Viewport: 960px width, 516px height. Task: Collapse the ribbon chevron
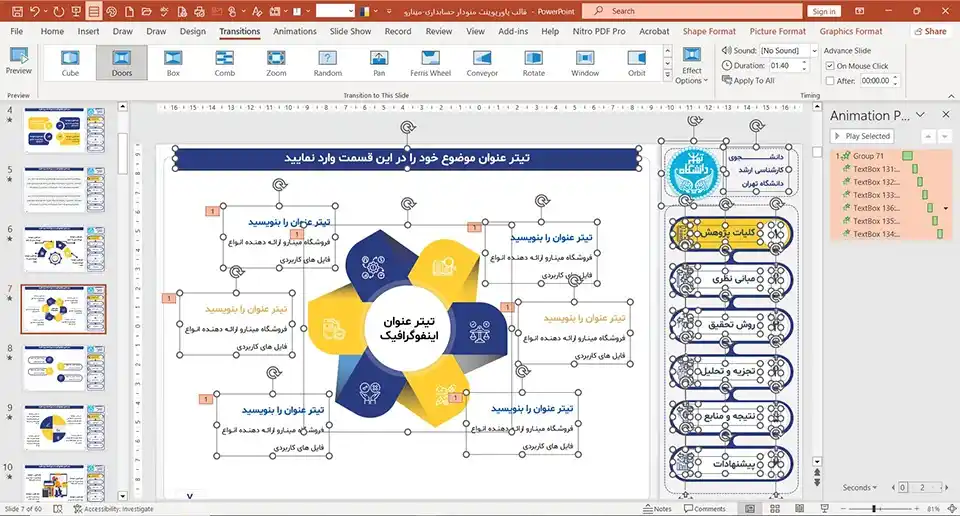pos(951,95)
